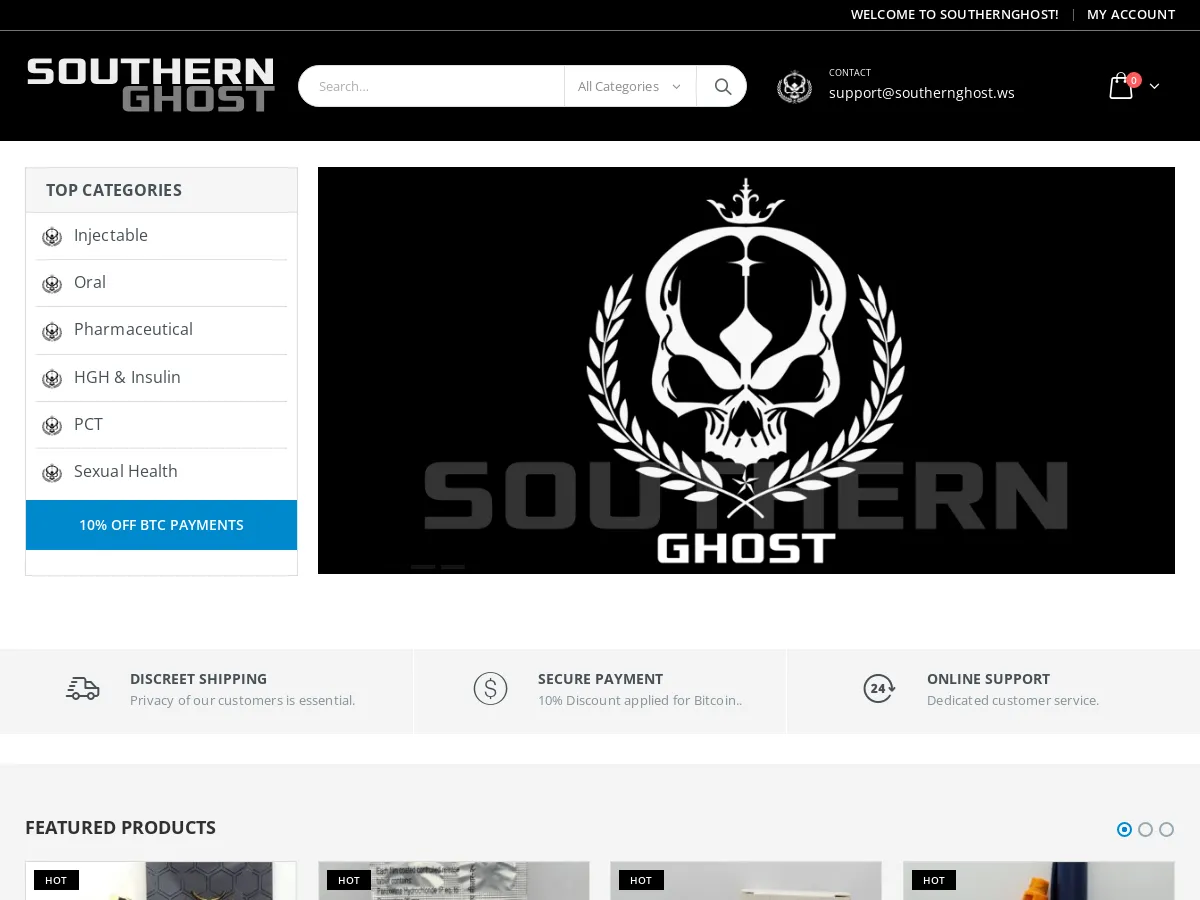Expand the cart dropdown chevron

pyautogui.click(x=1154, y=86)
